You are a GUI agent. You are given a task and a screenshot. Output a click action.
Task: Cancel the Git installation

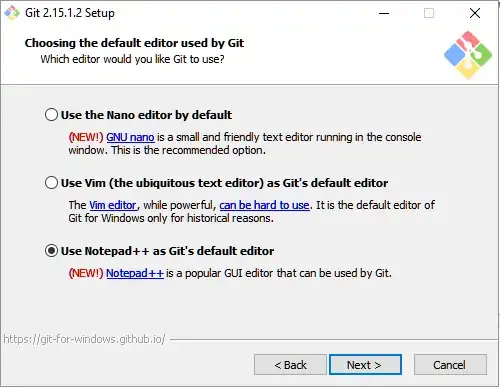[x=450, y=365]
